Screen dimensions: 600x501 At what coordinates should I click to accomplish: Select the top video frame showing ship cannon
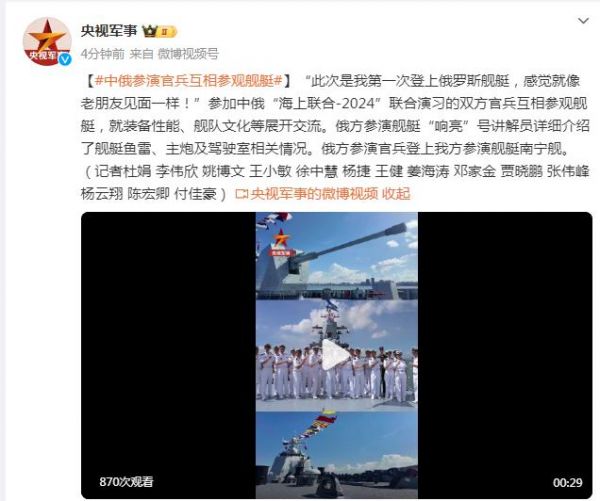click(337, 256)
